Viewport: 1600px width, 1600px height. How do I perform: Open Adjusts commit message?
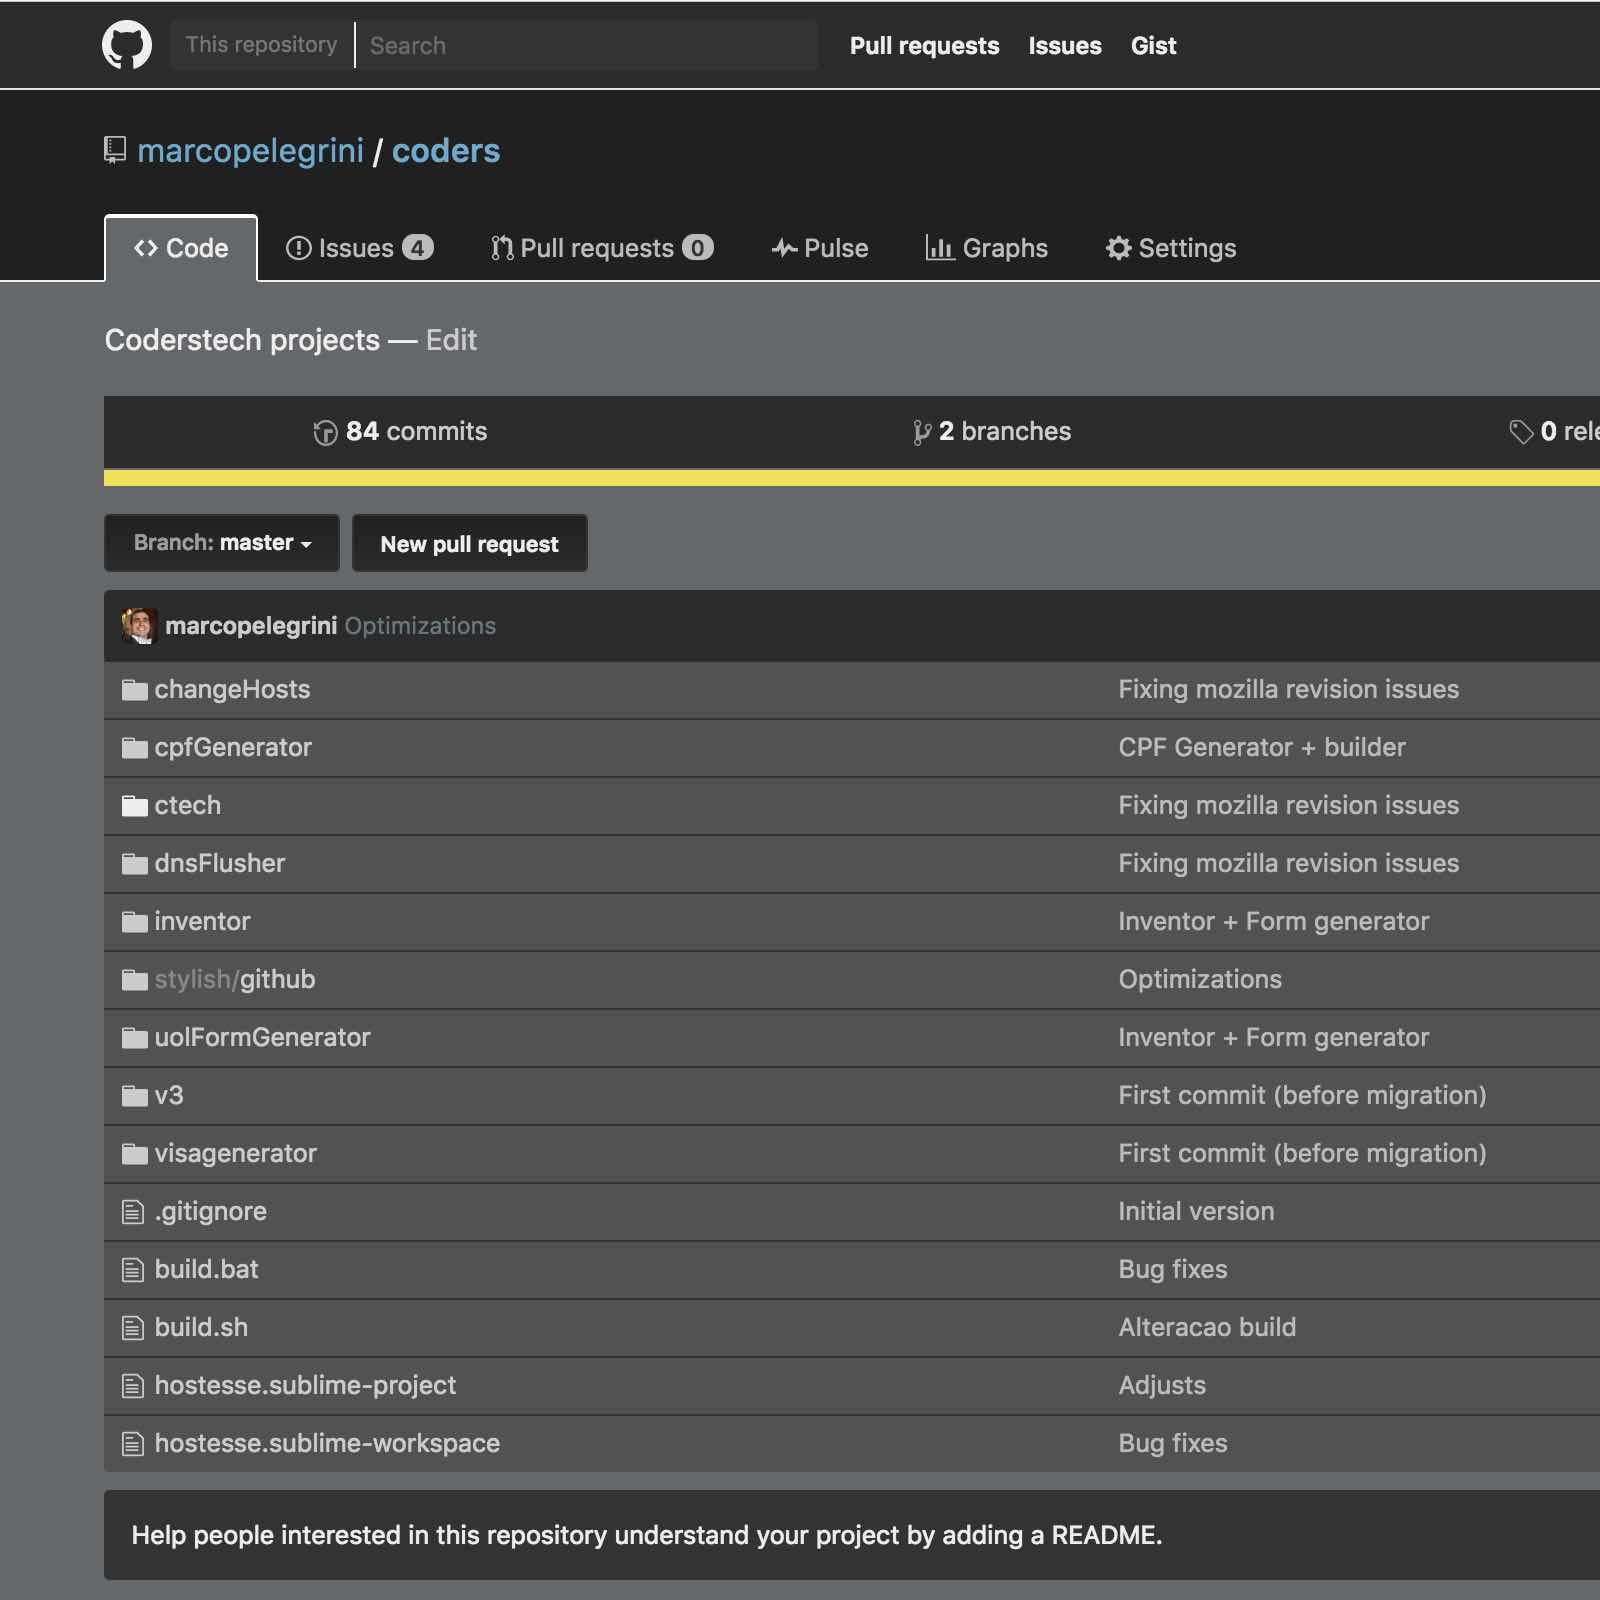pos(1162,1386)
